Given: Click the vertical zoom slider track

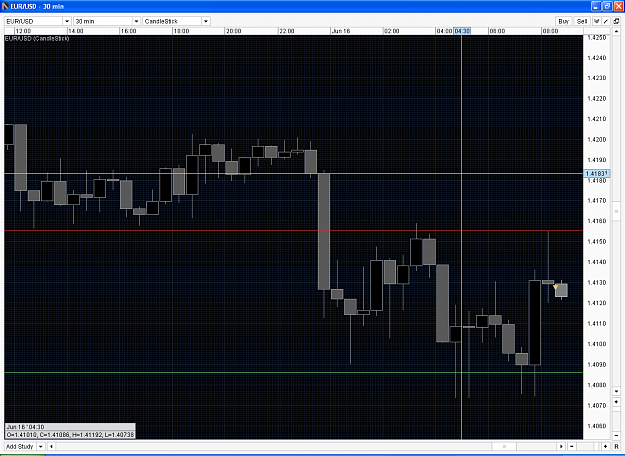Looking at the screenshot, I should (616, 419).
